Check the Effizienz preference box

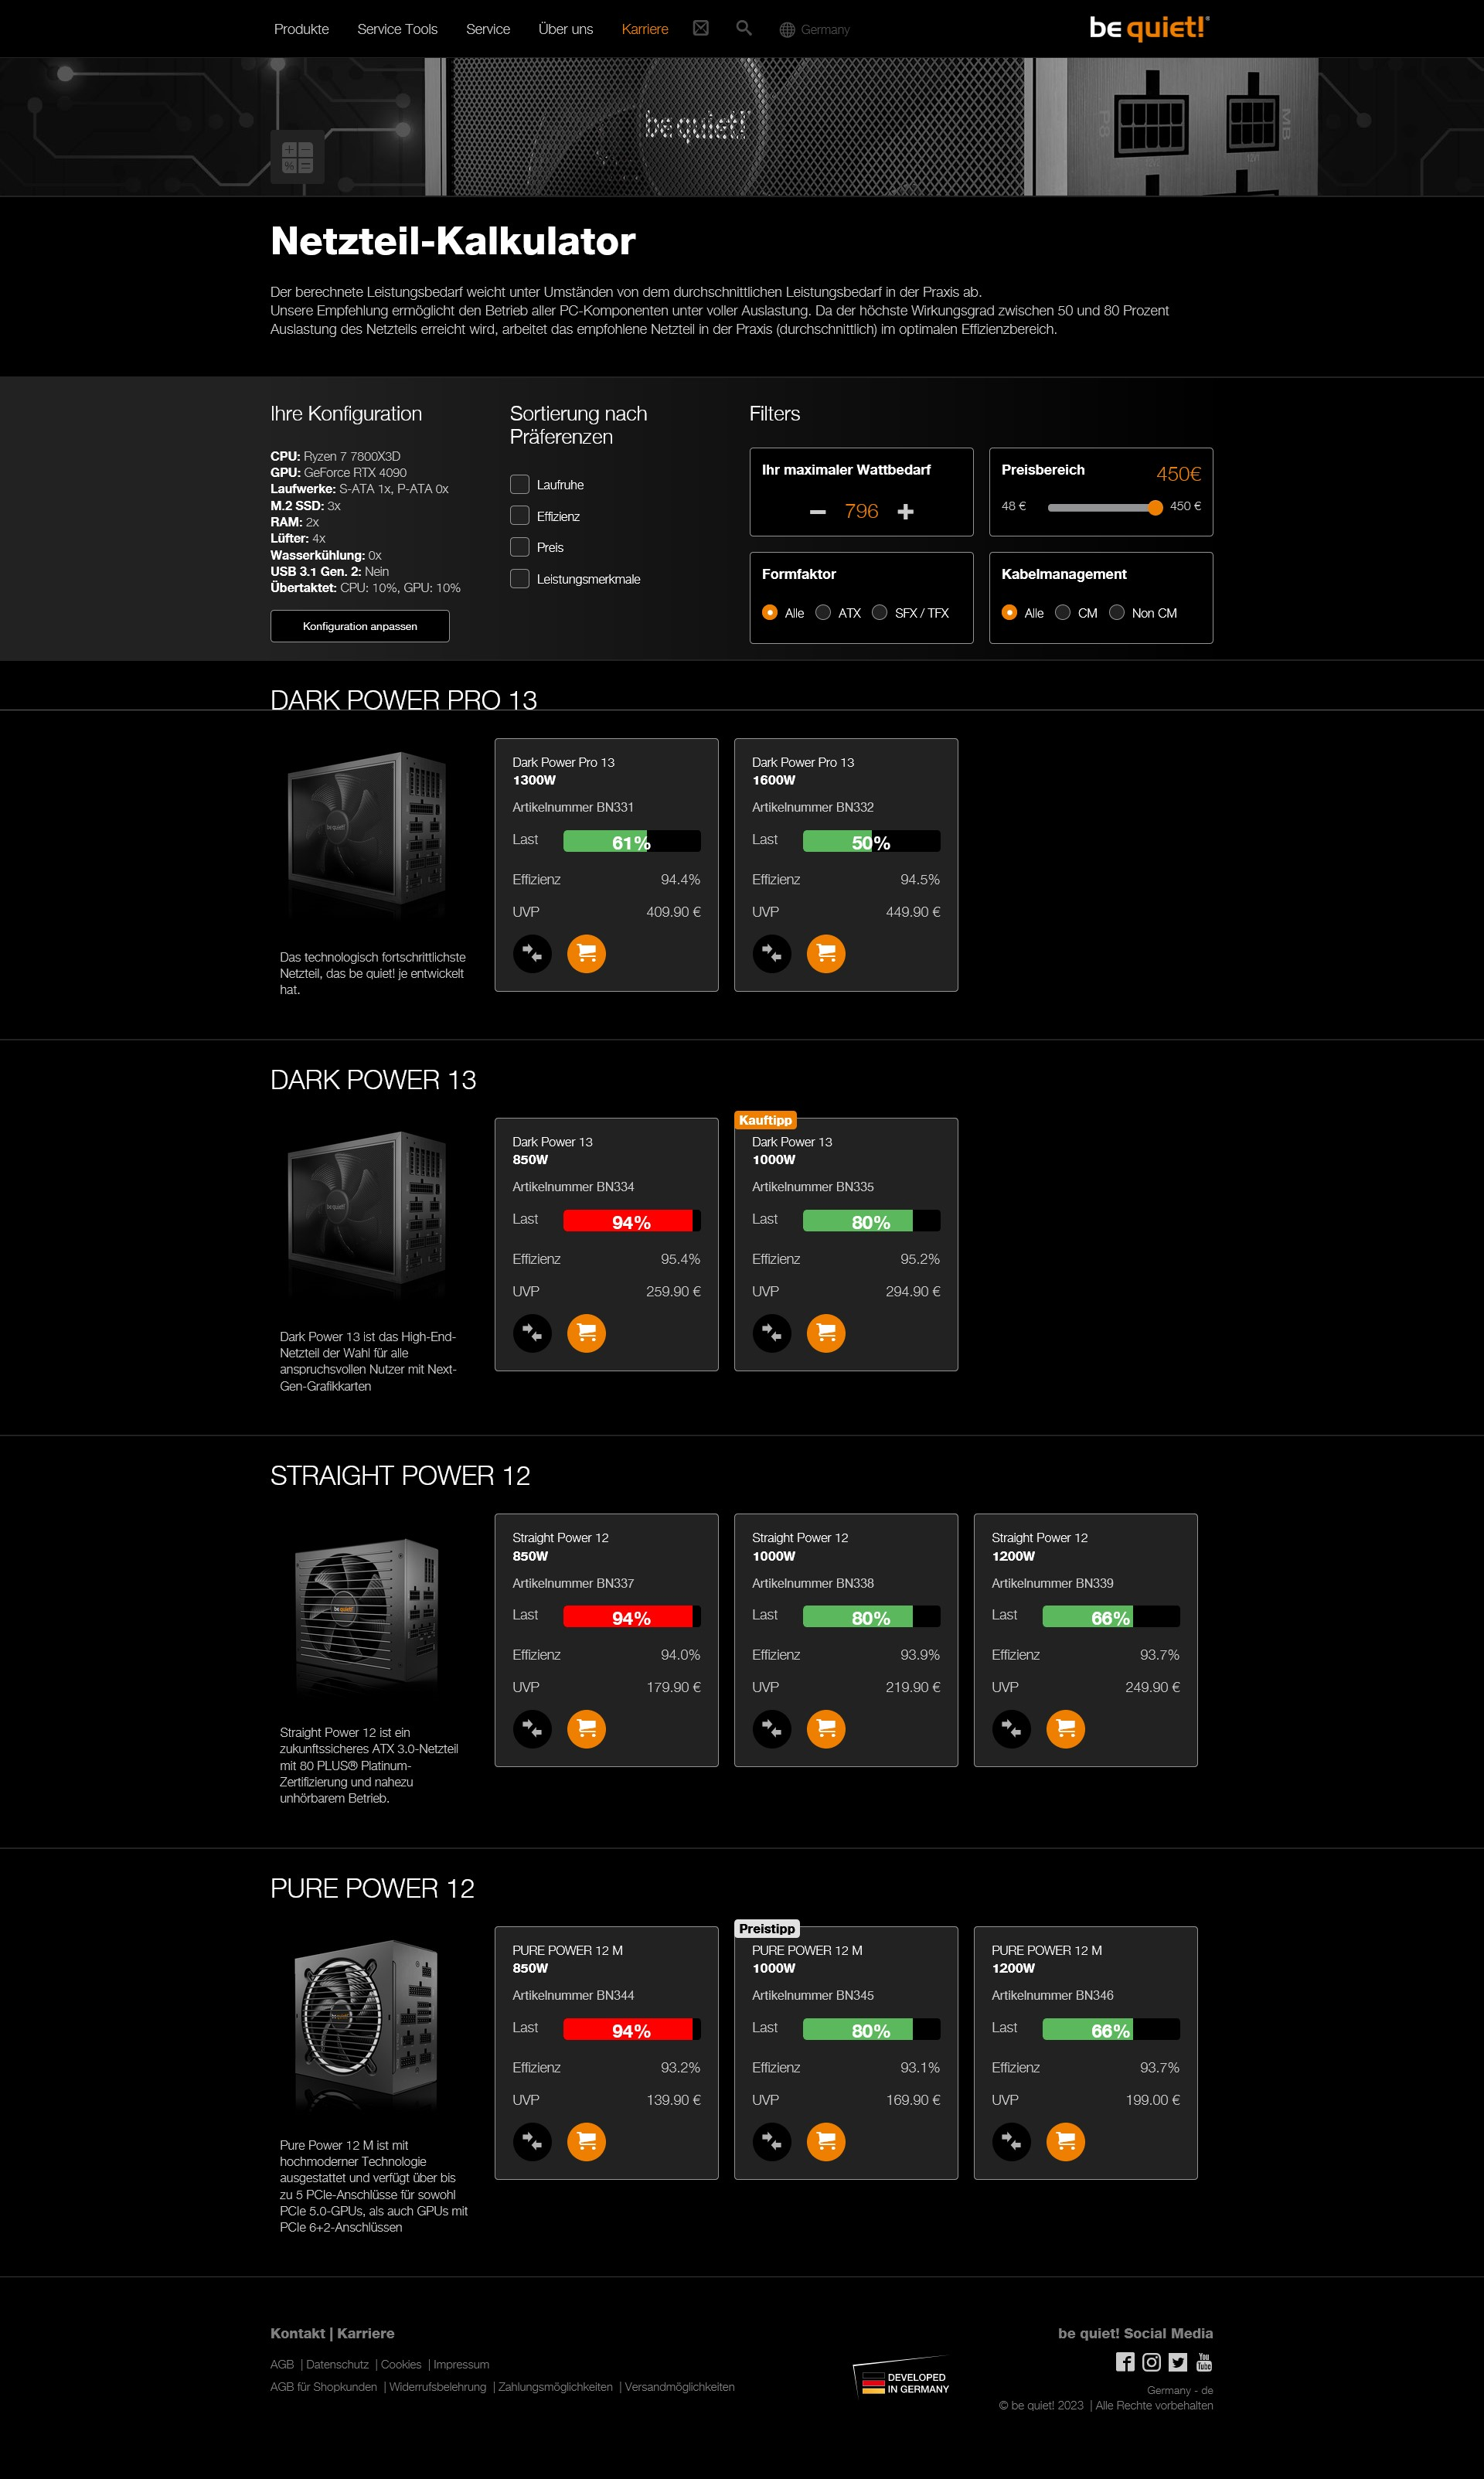[x=520, y=516]
